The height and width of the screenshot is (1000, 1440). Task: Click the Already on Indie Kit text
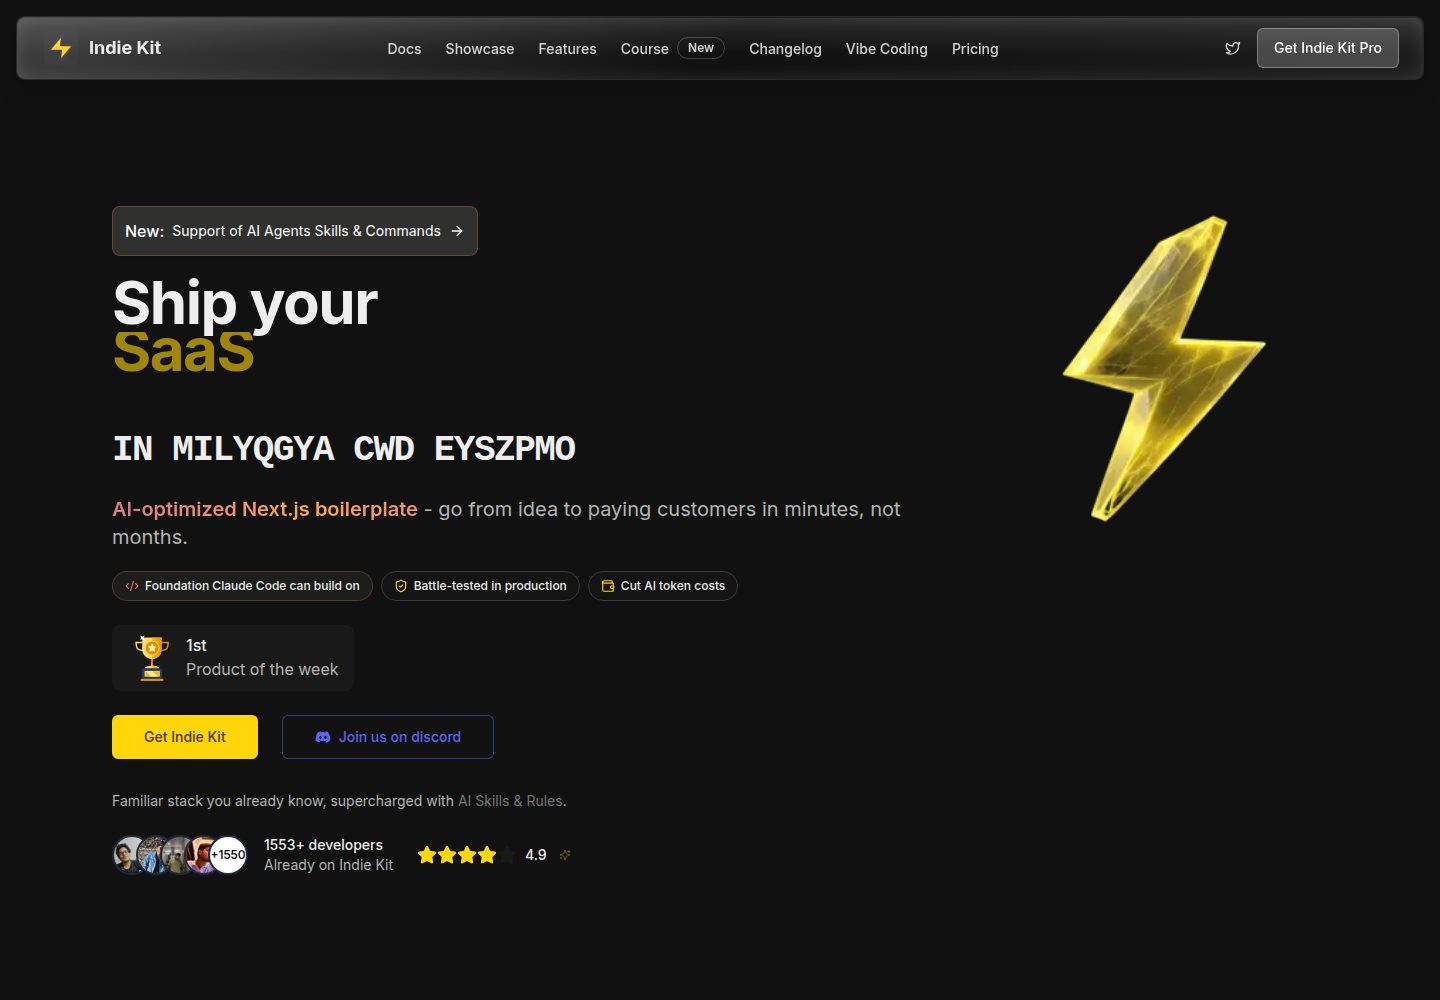point(328,865)
